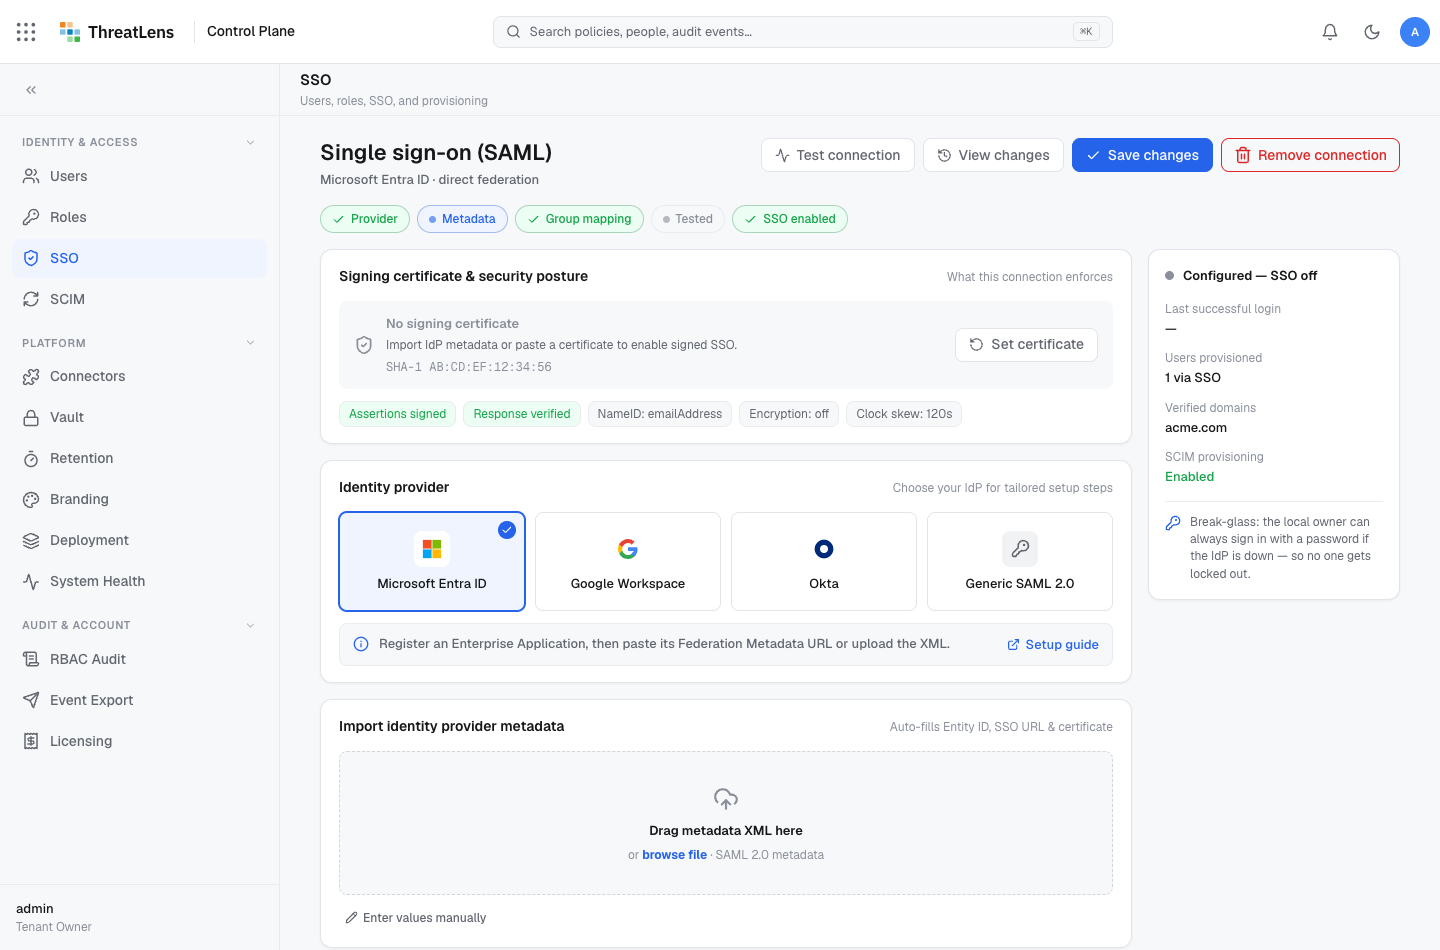
Task: Open Event Export page
Action: pyautogui.click(x=140, y=700)
